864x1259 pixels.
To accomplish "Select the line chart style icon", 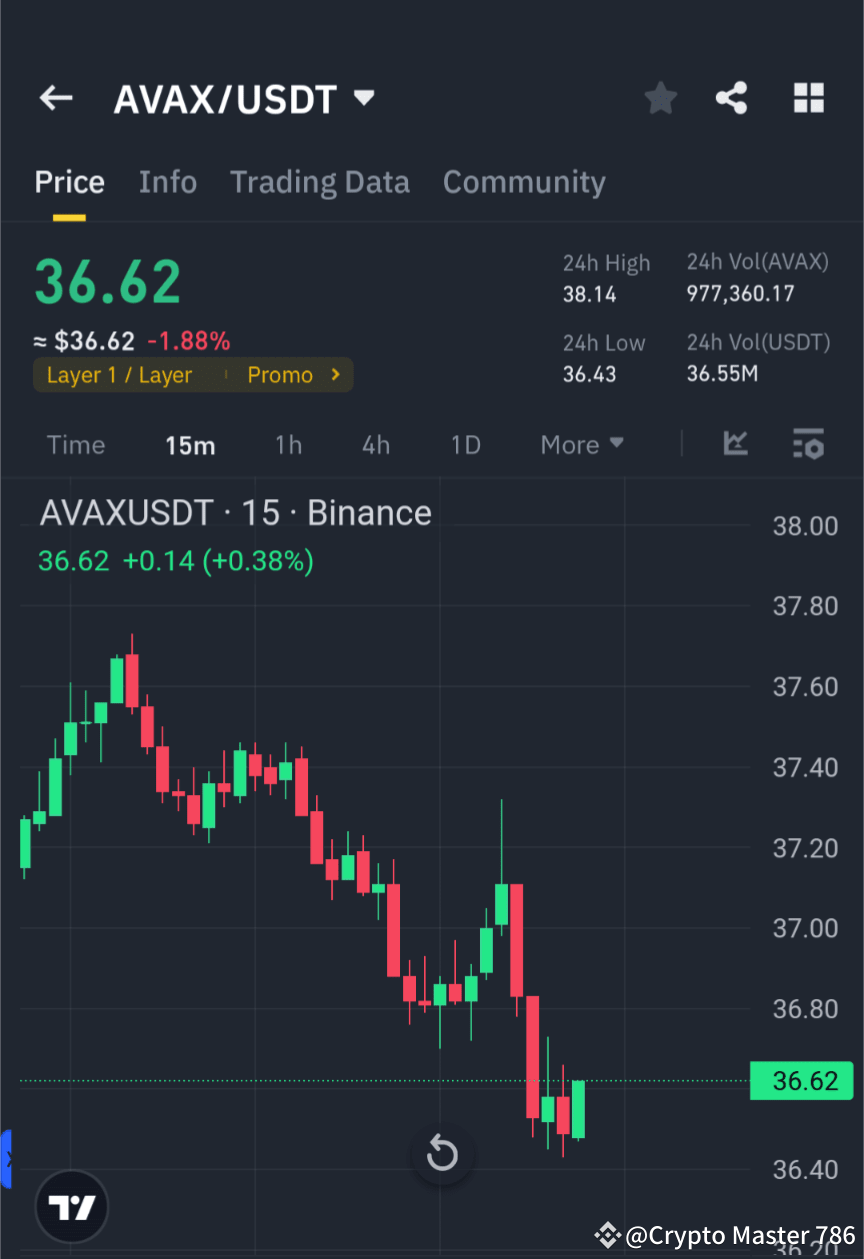I will (735, 445).
